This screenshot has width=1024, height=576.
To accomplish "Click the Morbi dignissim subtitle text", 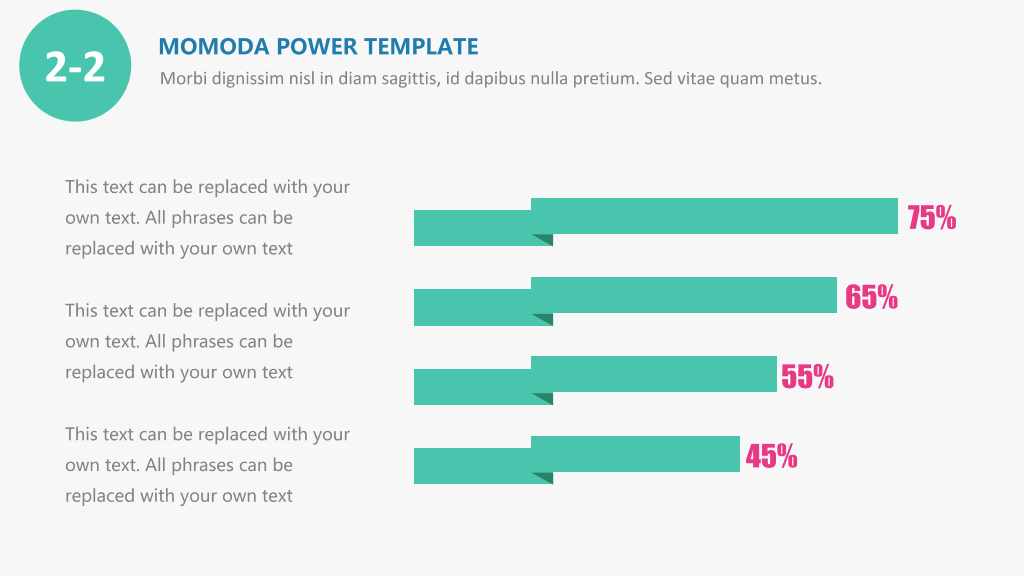I will pyautogui.click(x=490, y=78).
